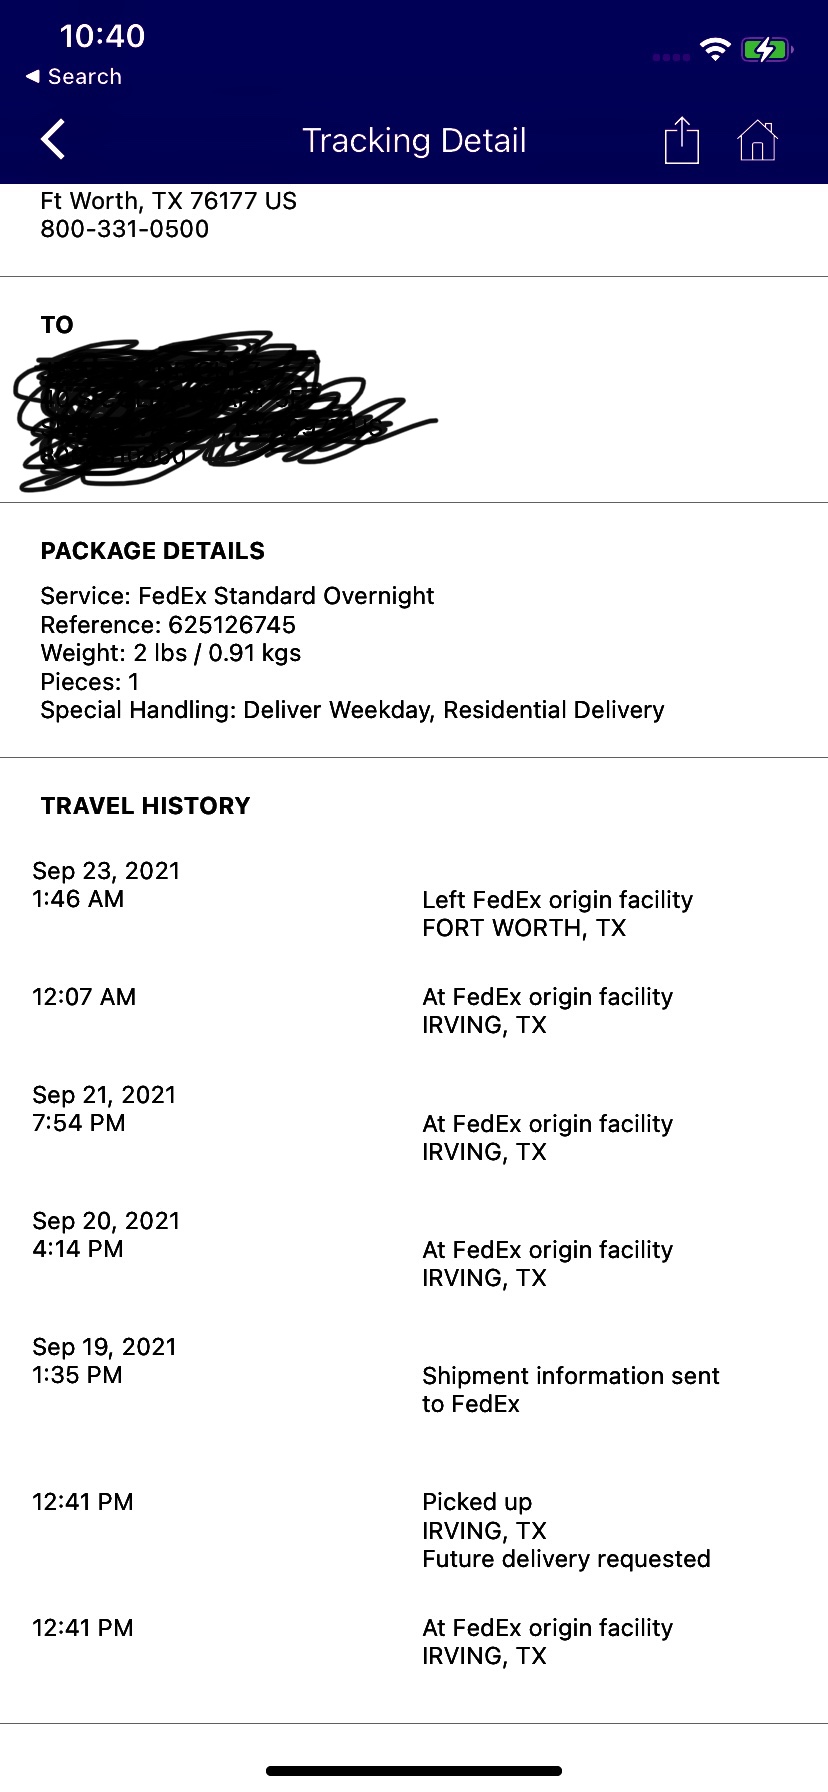Open the share sheet icon
828x1792 pixels.
pos(681,140)
